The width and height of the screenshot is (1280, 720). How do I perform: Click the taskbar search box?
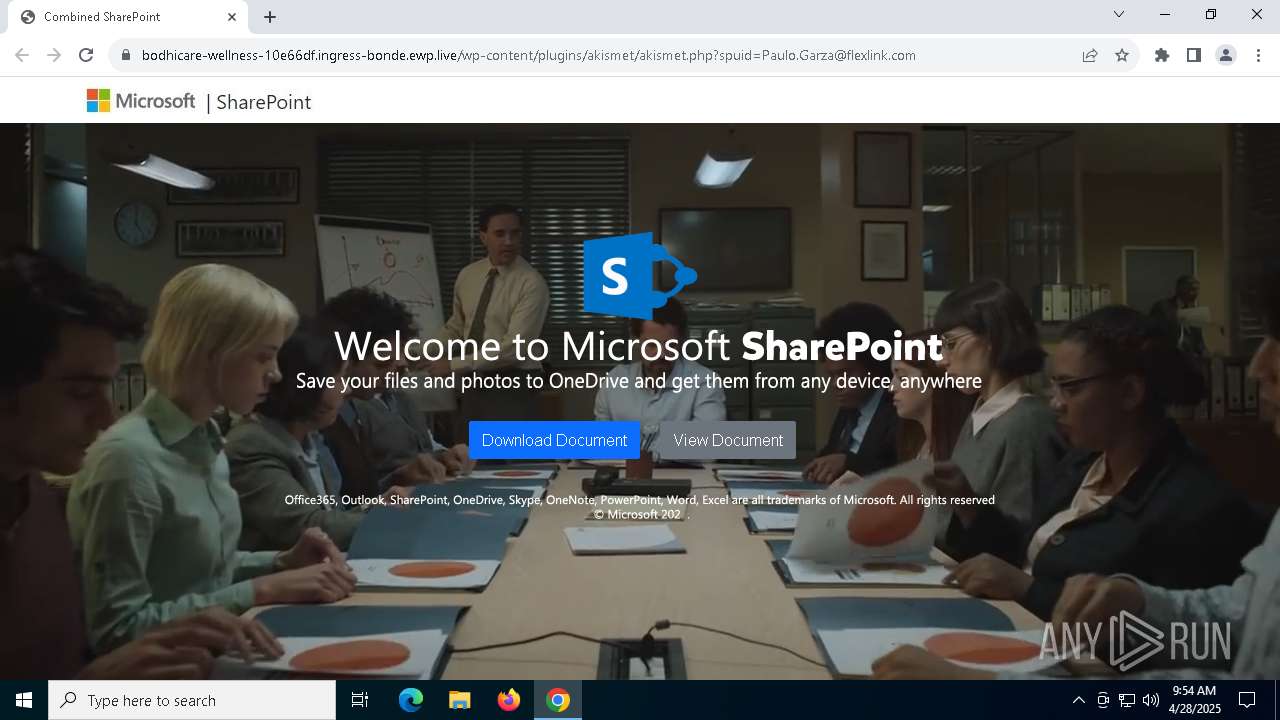[x=192, y=700]
